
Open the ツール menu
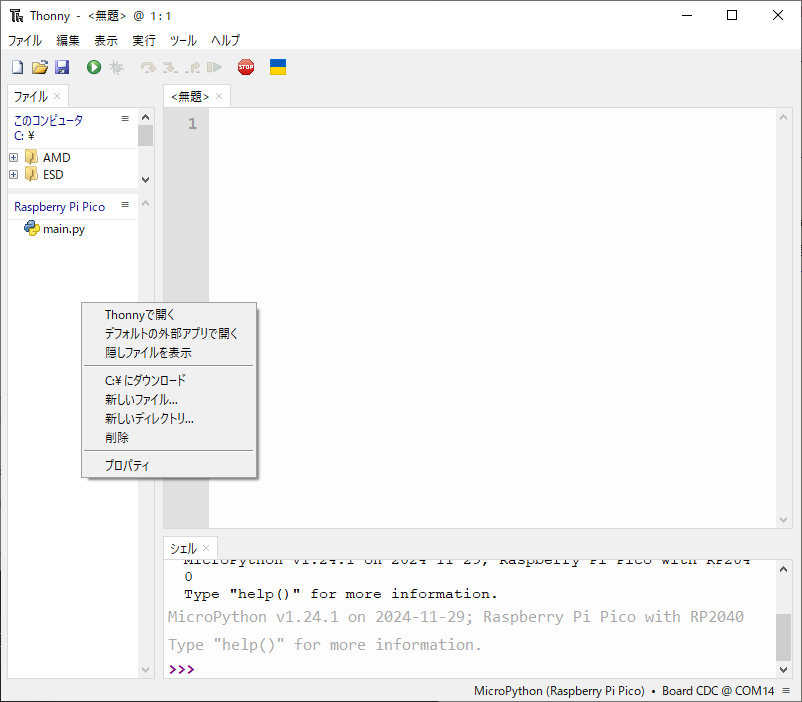point(183,40)
